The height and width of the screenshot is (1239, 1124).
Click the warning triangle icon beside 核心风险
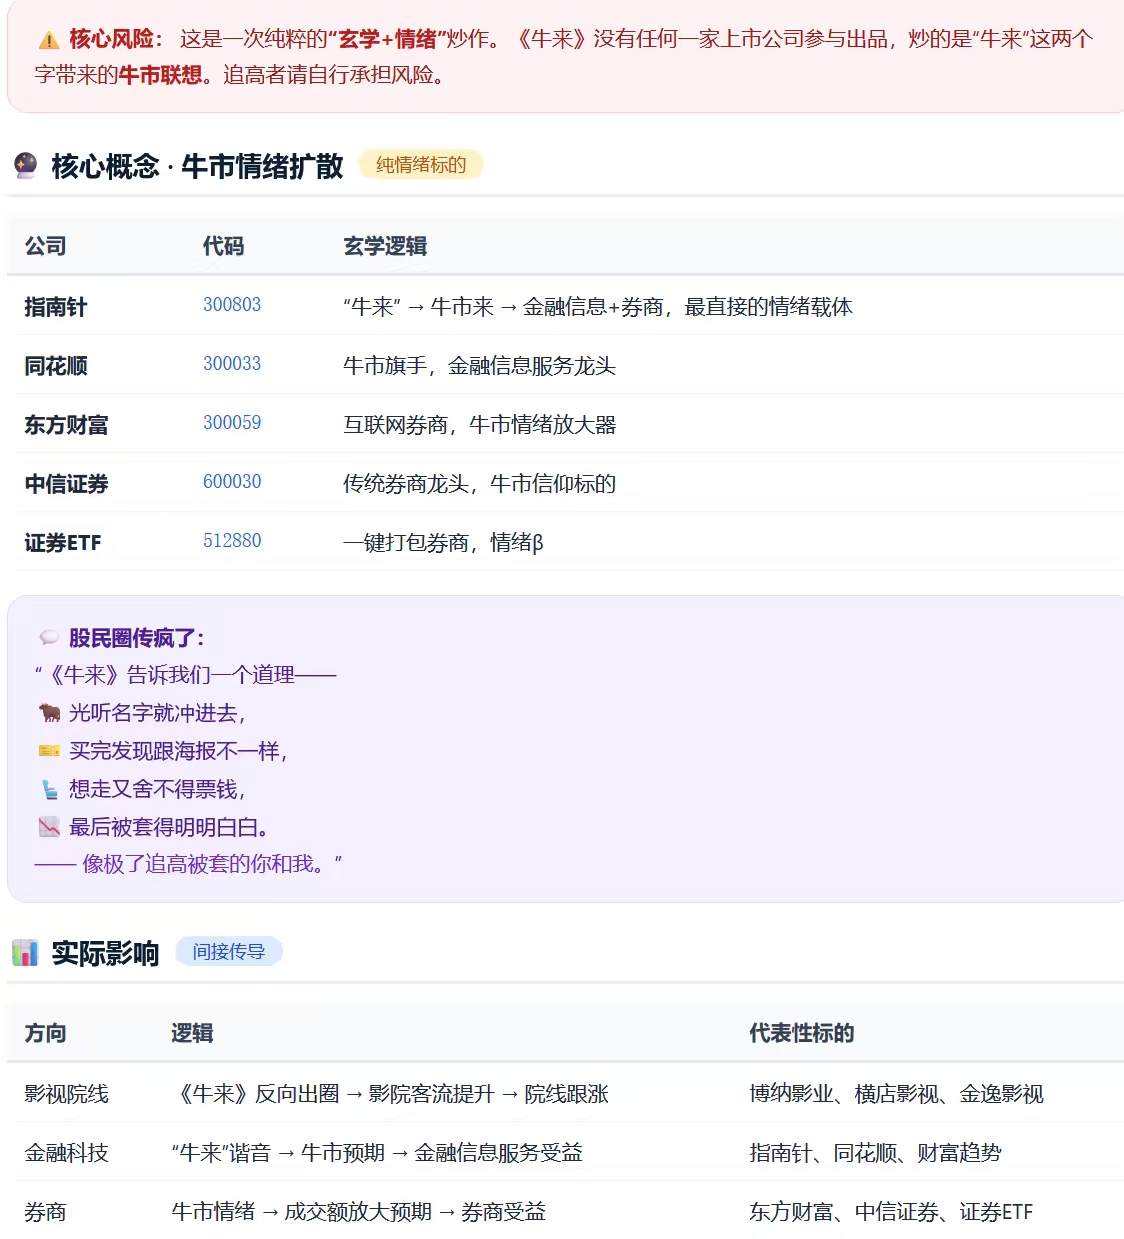(49, 40)
